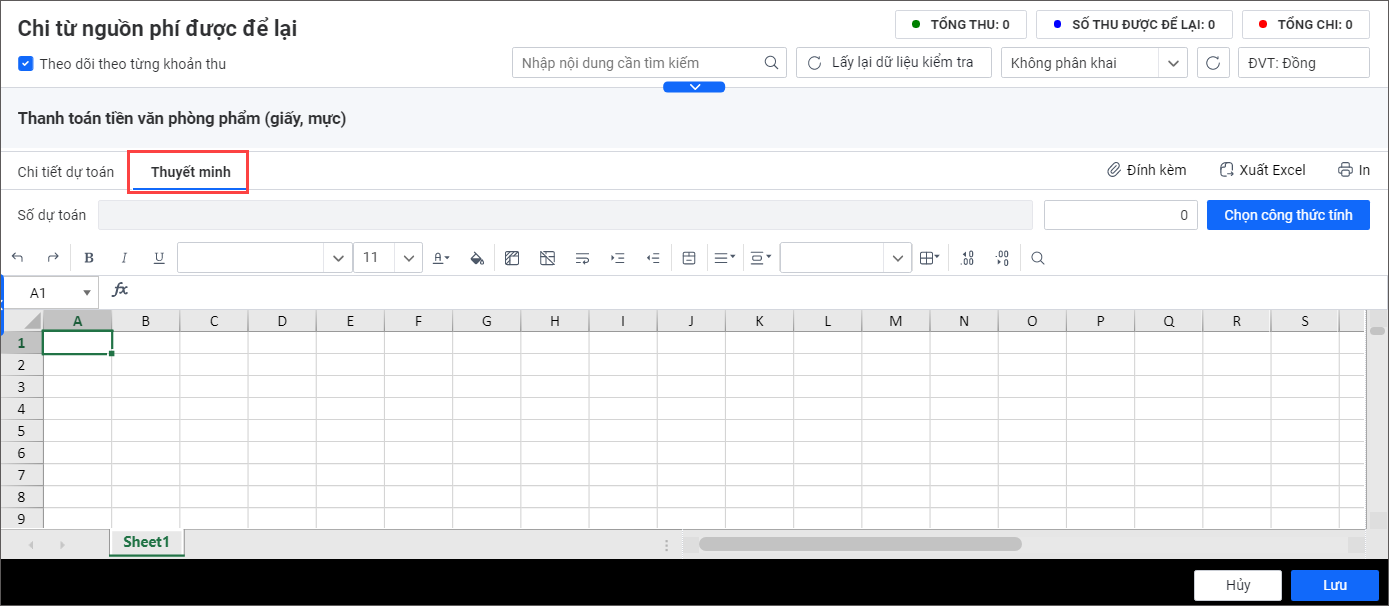Click the print (In) icon
1389x606 pixels.
1345,170
